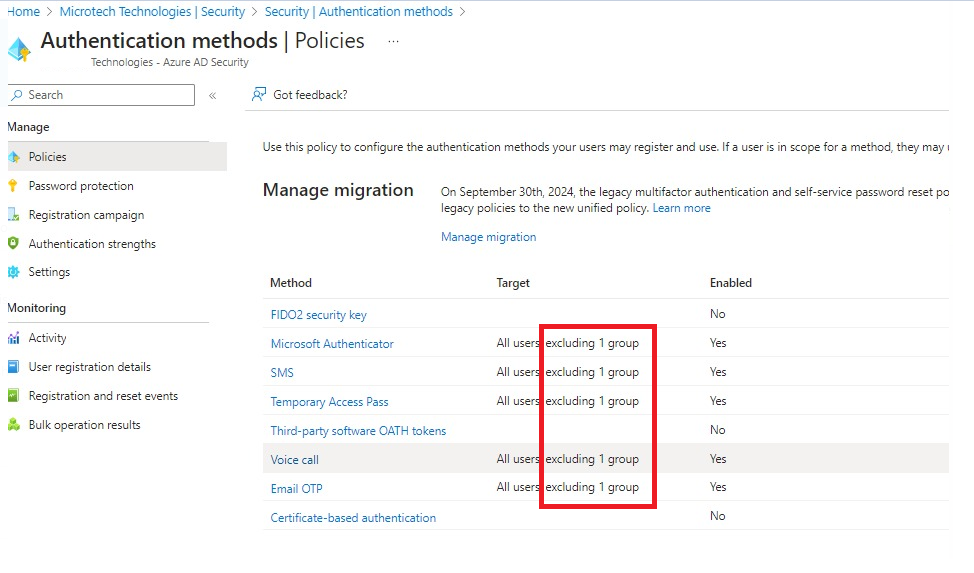This screenshot has height=573, width=974.
Task: Open Registration campaign menu item
Action: [x=86, y=215]
